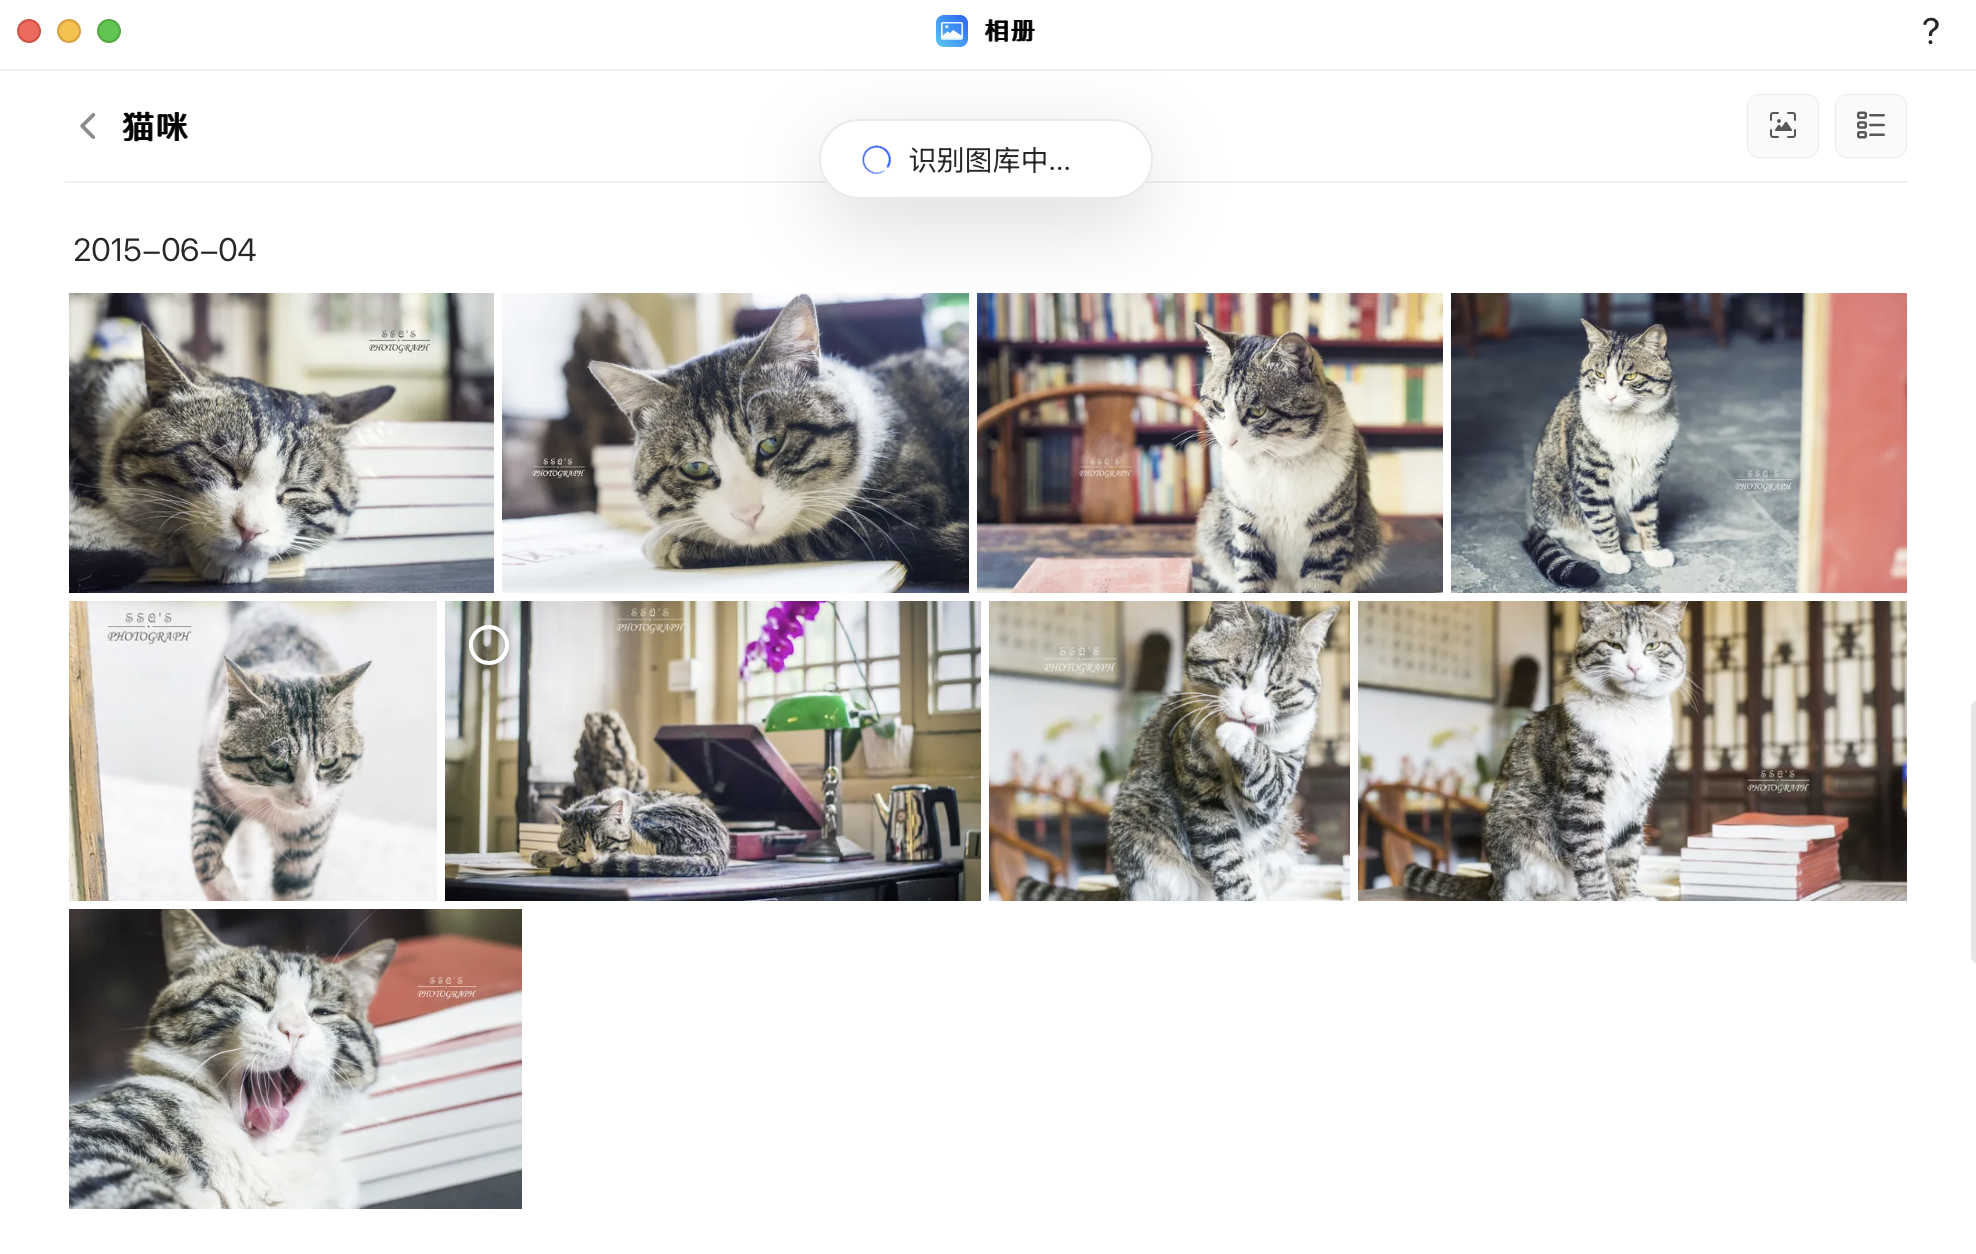Viewport: 1976px width, 1254px height.
Task: Click the 2015-06-04 date heading
Action: click(164, 250)
